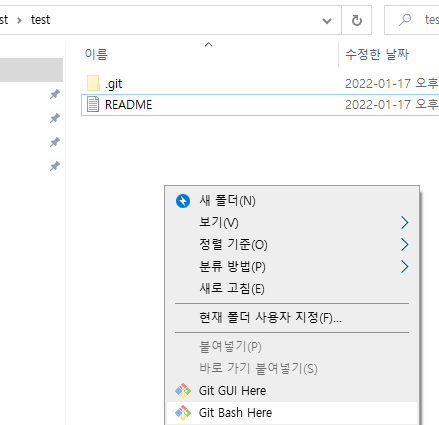Expand the arrow next to 정렬 기준(O)
439x425 pixels.
(x=404, y=245)
